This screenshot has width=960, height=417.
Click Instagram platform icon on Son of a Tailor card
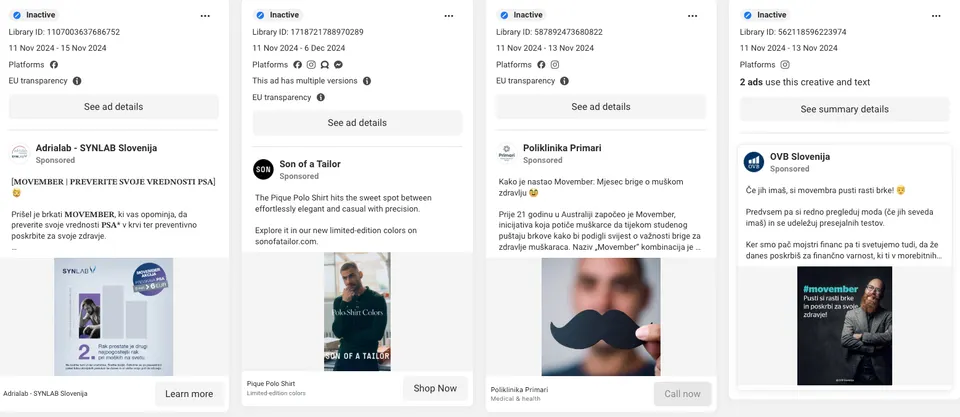pos(311,64)
